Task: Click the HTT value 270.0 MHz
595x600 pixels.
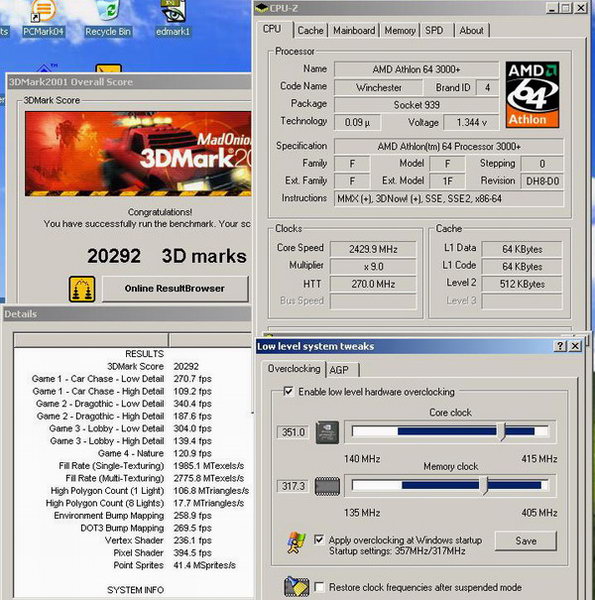Action: (x=373, y=284)
